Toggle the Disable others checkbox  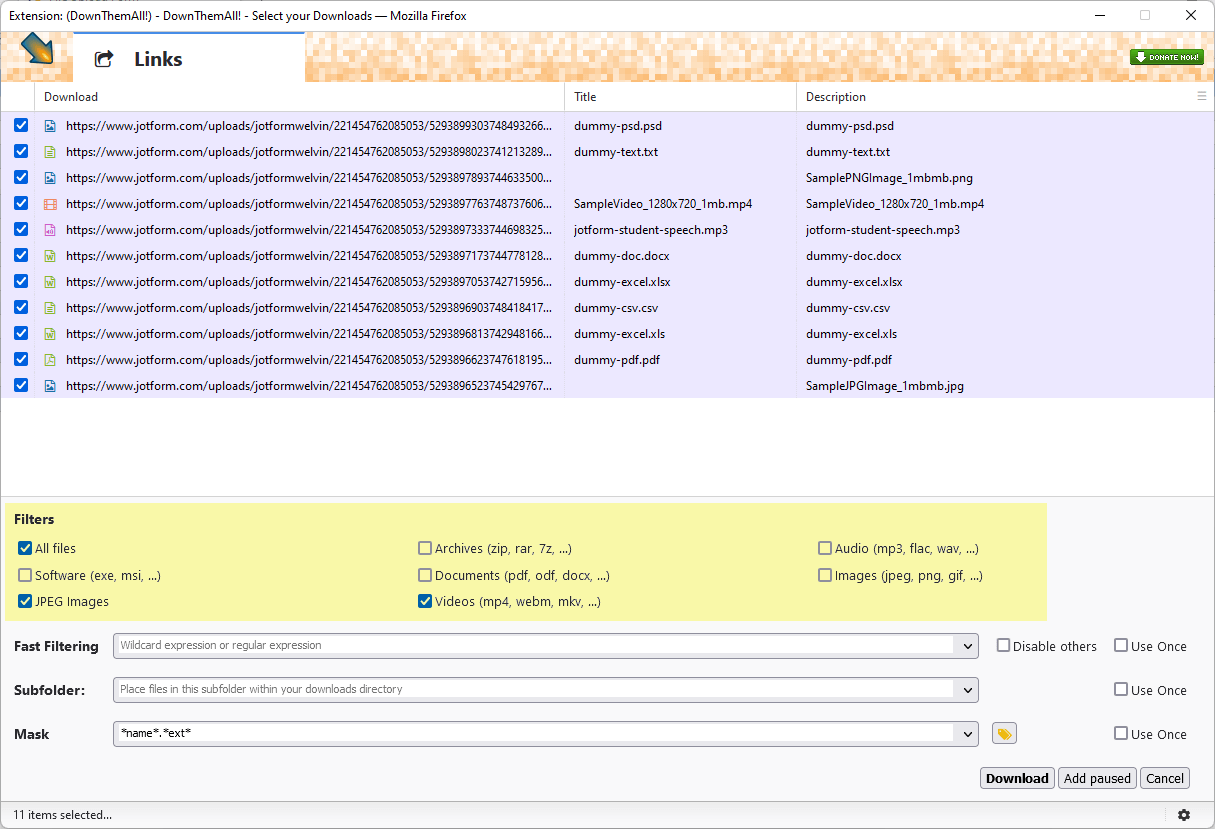(x=1003, y=646)
